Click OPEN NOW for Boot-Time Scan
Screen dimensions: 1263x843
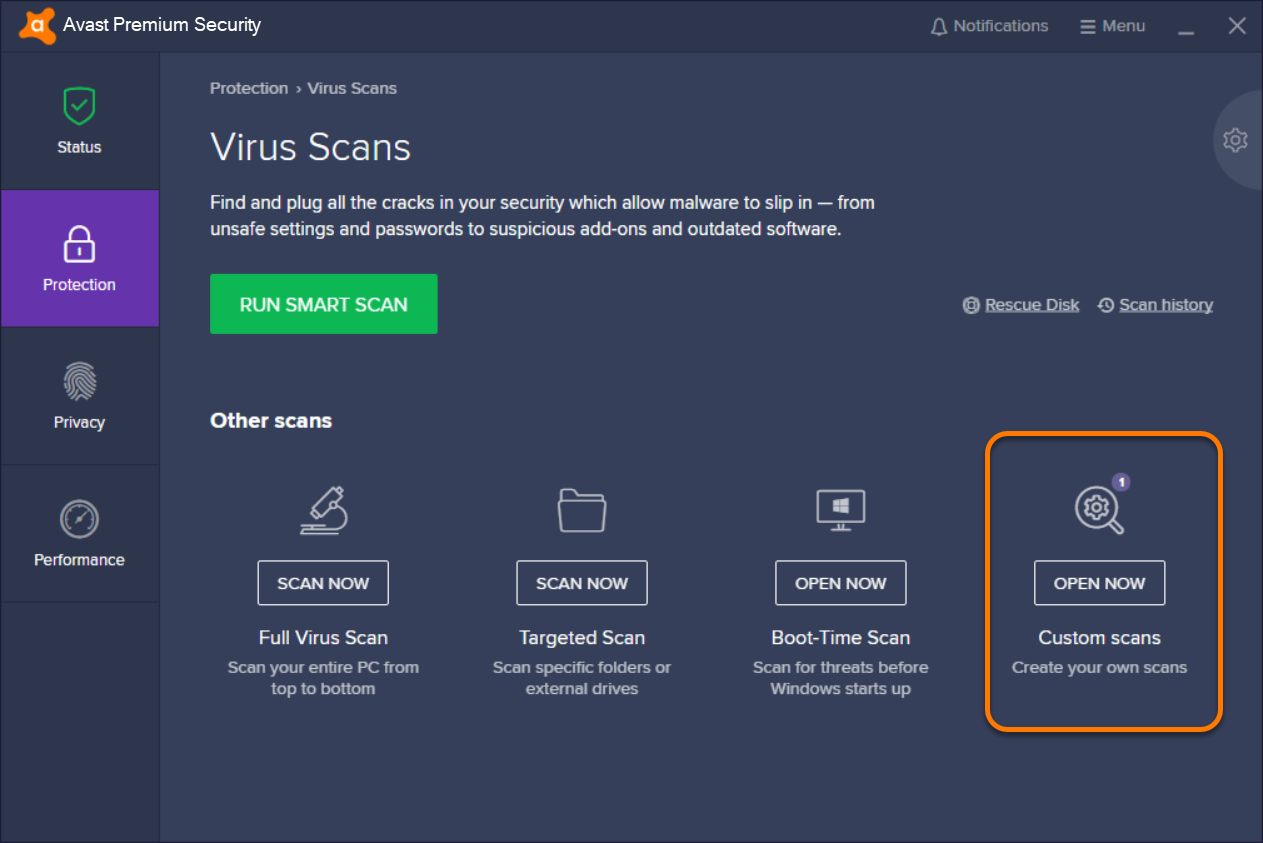841,583
